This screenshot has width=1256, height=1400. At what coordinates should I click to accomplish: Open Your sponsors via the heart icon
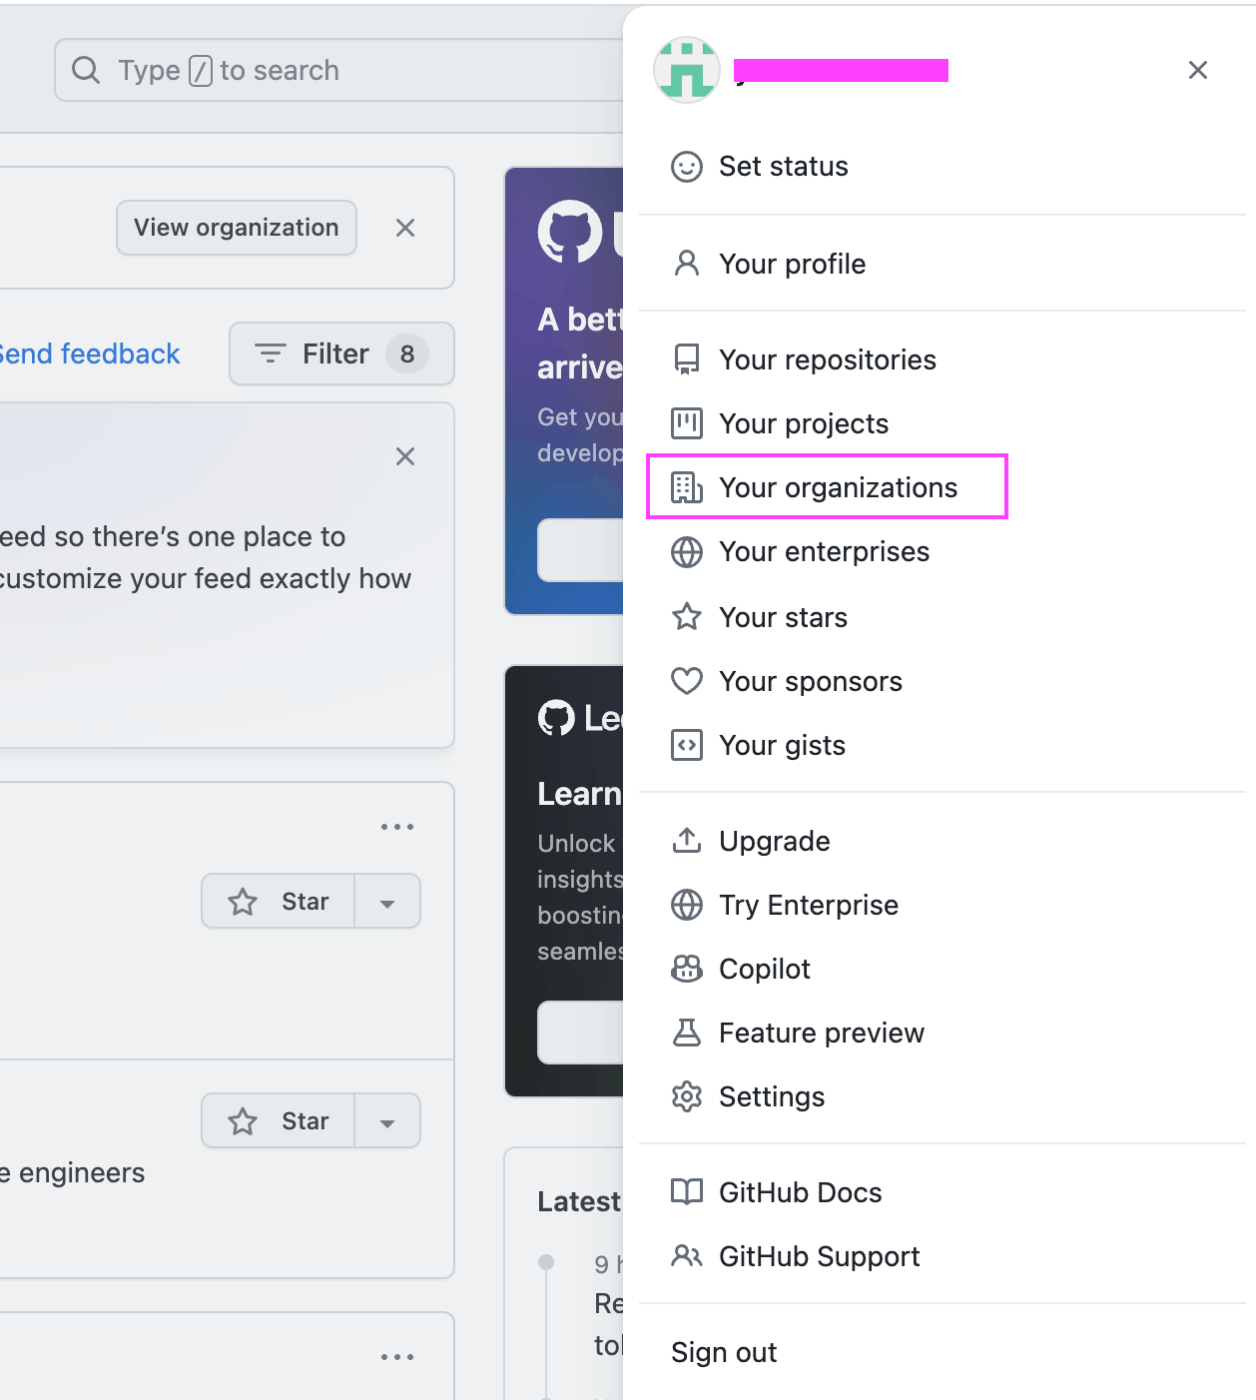[x=687, y=681]
